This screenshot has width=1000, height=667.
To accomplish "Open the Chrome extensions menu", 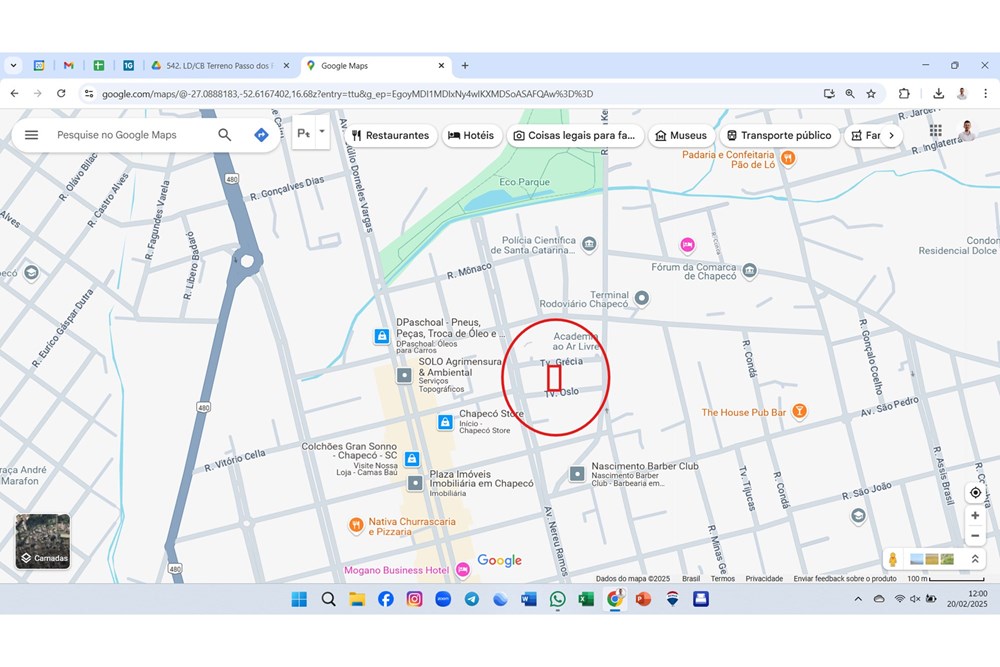I will (x=904, y=94).
